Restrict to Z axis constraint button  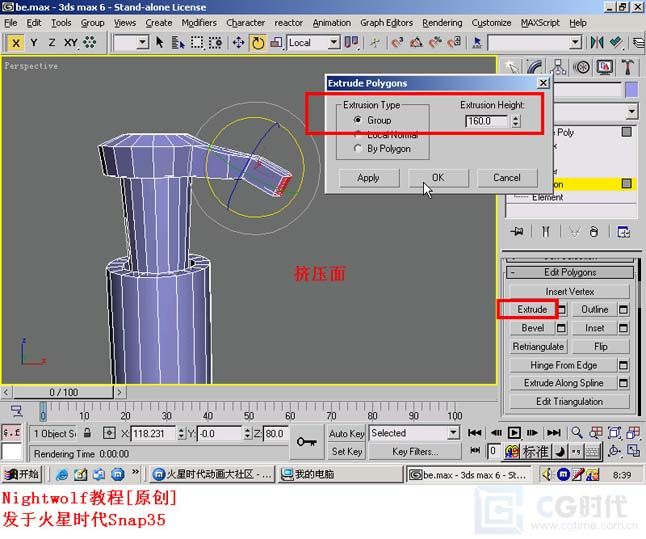click(51, 43)
